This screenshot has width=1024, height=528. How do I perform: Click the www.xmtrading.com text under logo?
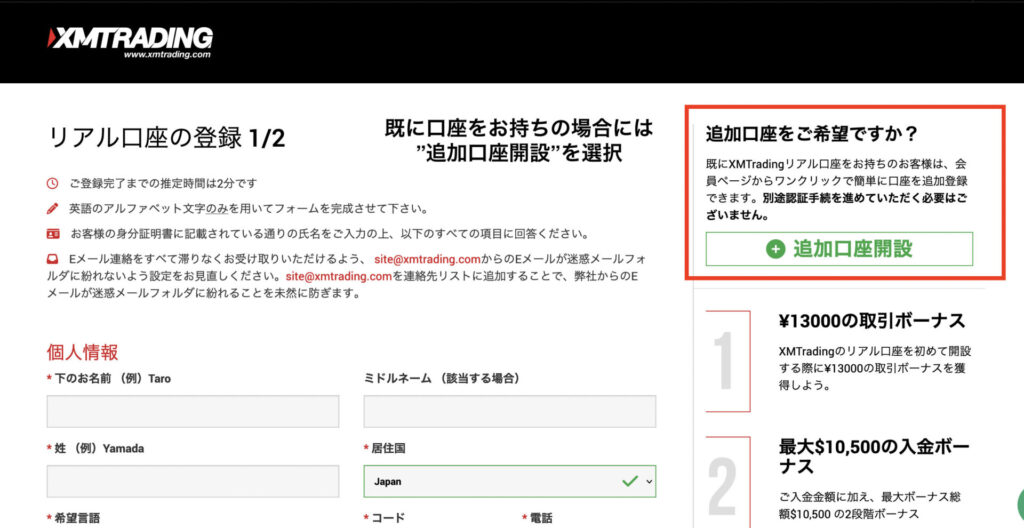167,56
